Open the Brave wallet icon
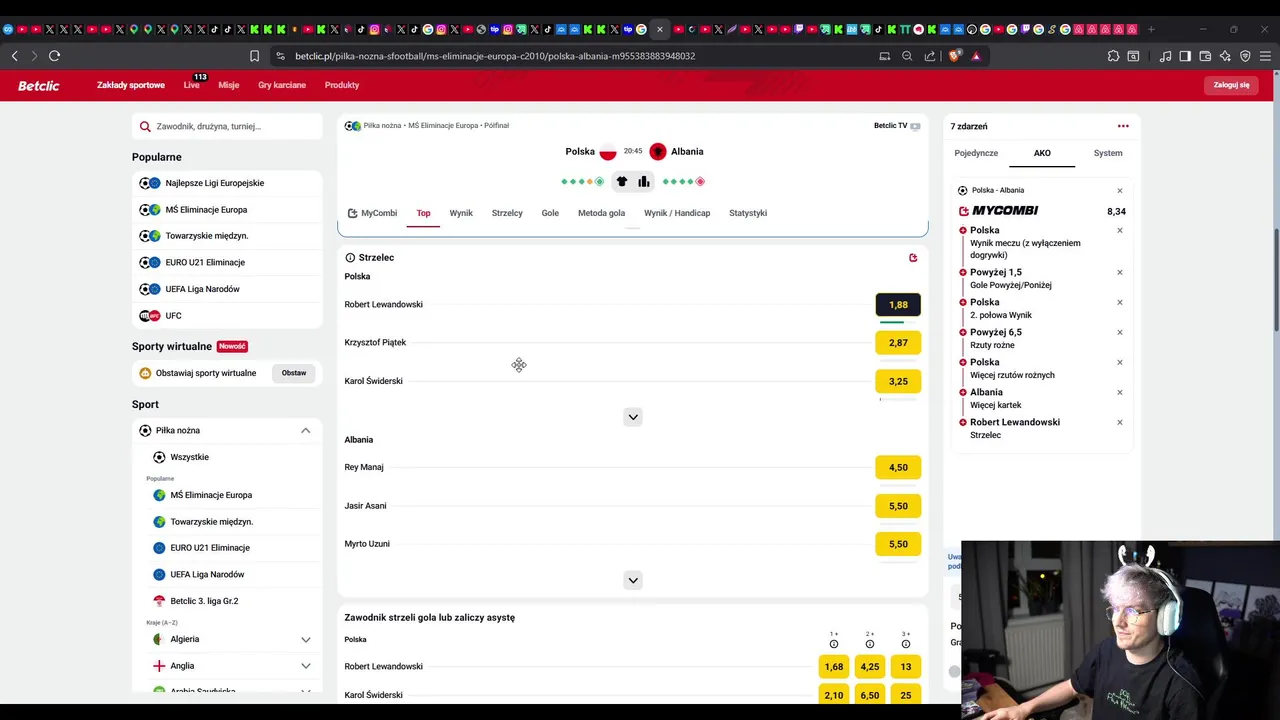Viewport: 1280px width, 720px height. [x=1205, y=56]
